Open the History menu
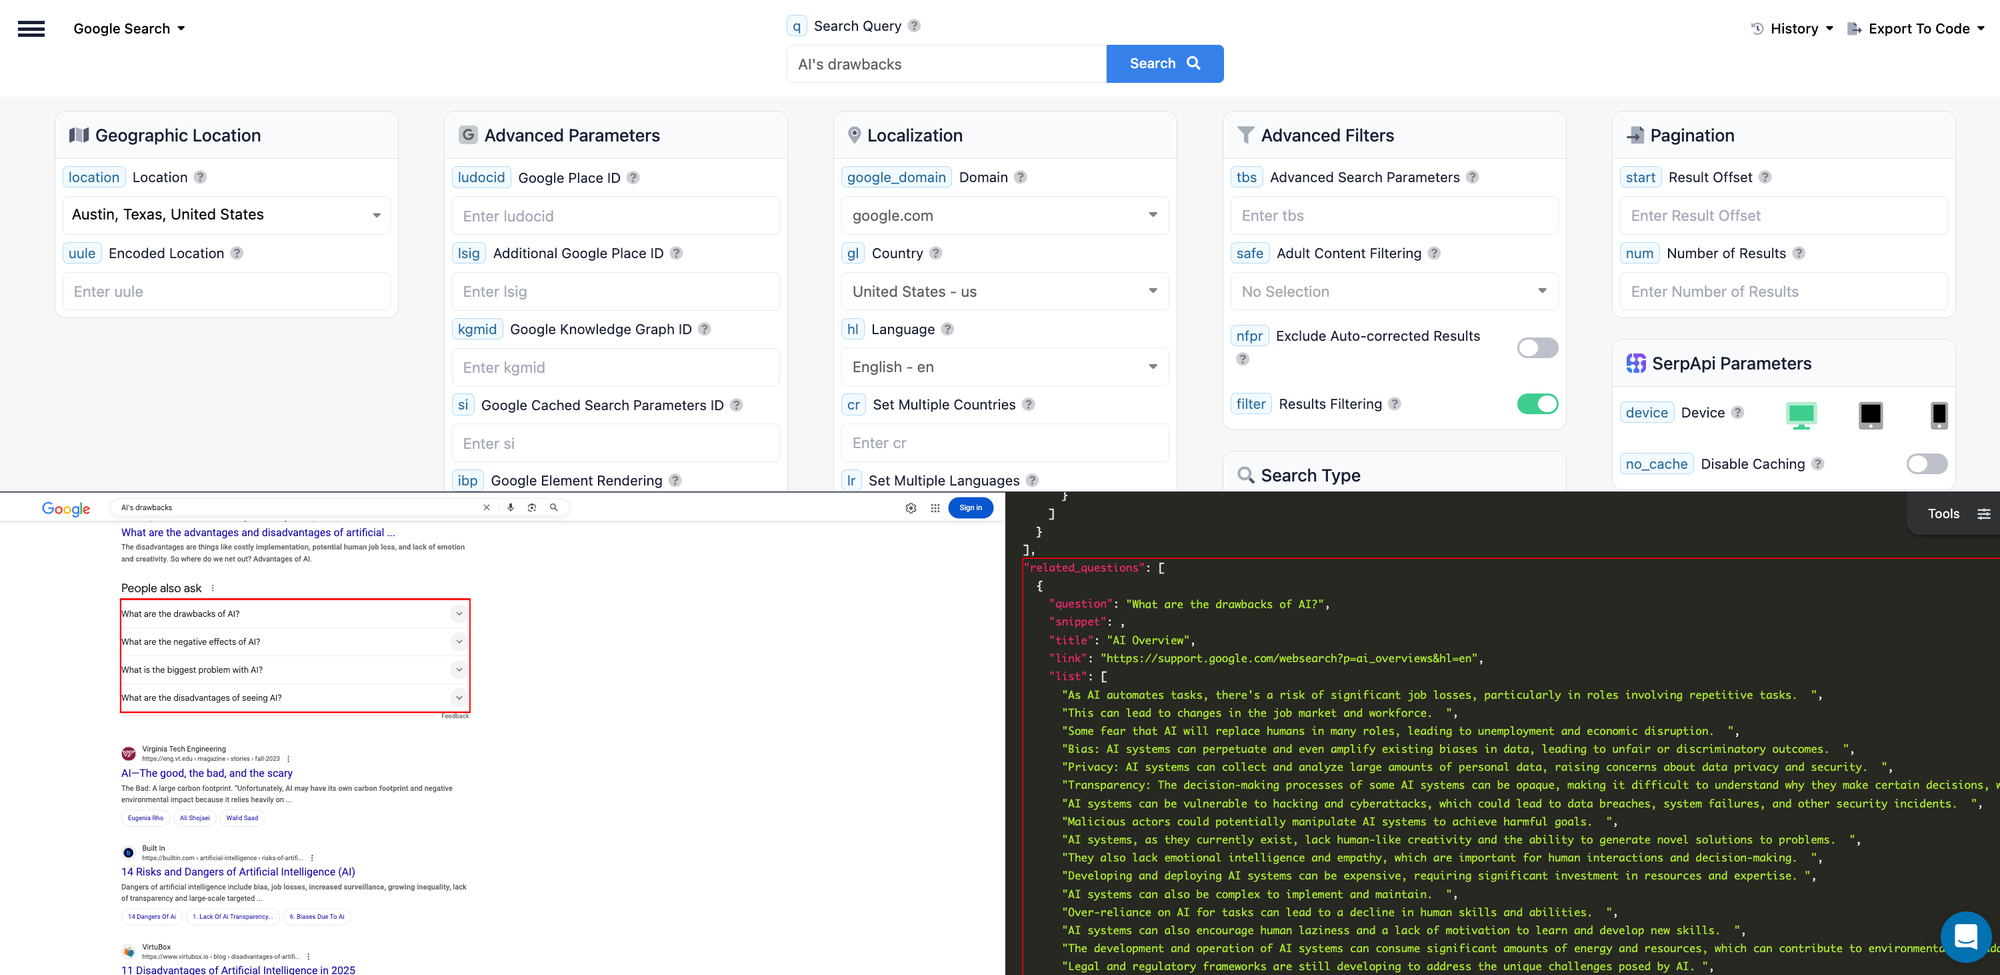The image size is (2000, 975). 1792,29
